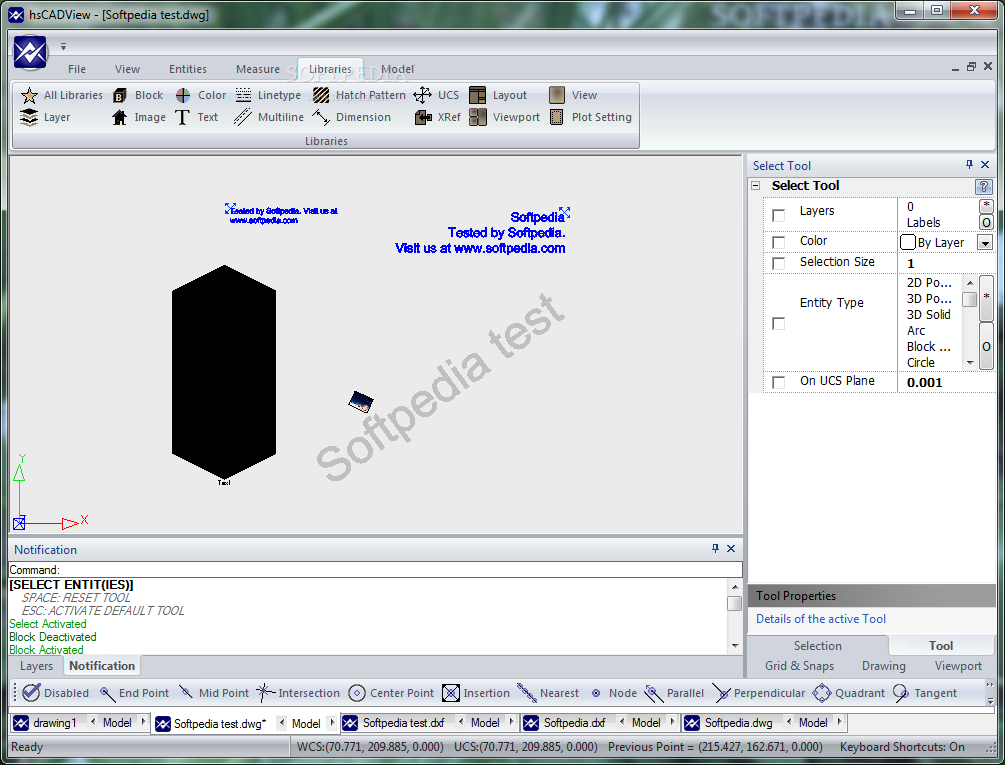Open the XRef library icon

tap(423, 117)
